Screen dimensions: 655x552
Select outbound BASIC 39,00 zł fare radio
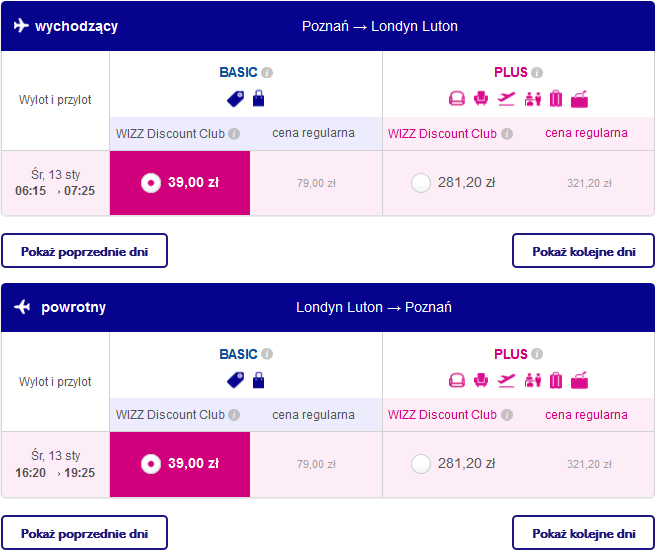pos(150,182)
